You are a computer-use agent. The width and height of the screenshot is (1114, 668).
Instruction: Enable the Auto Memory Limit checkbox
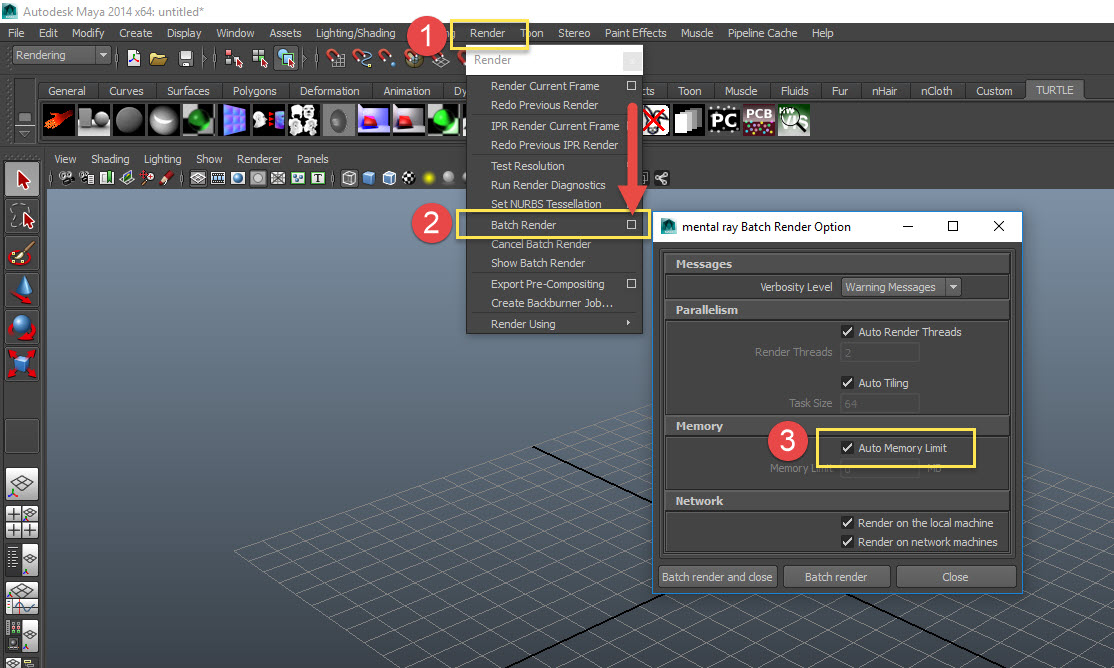tap(846, 448)
